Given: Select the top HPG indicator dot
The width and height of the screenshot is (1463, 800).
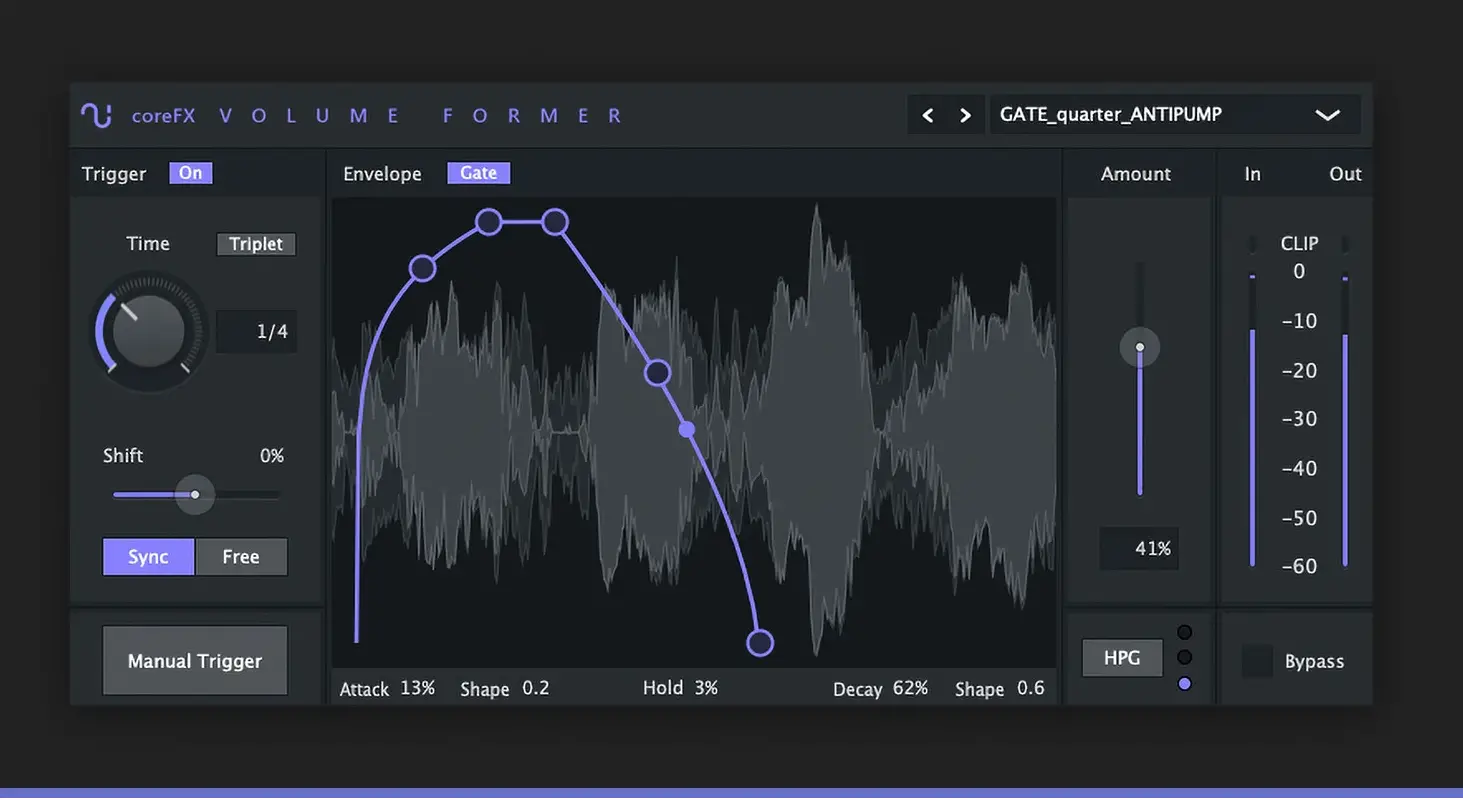Looking at the screenshot, I should 1185,632.
